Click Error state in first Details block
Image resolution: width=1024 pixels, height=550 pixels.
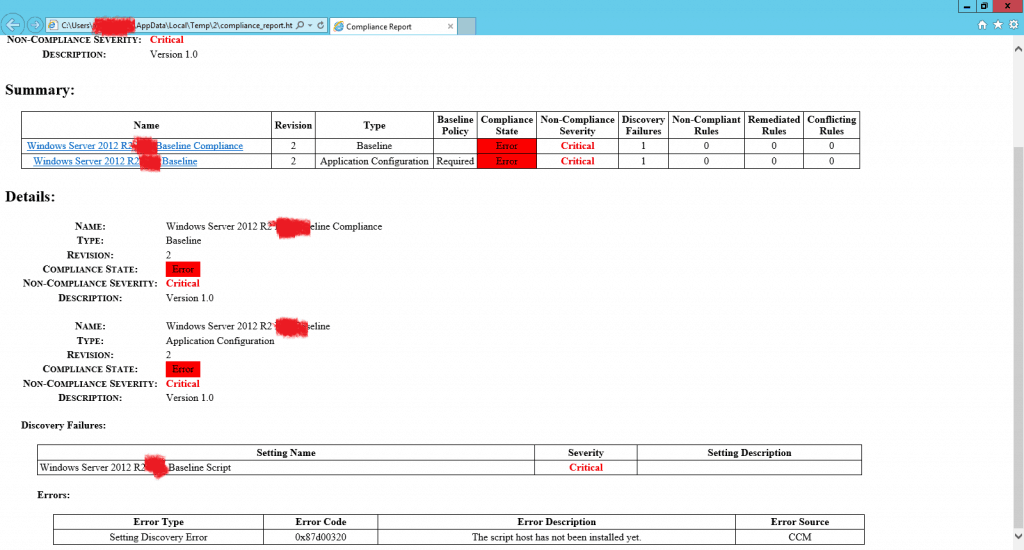tap(183, 269)
